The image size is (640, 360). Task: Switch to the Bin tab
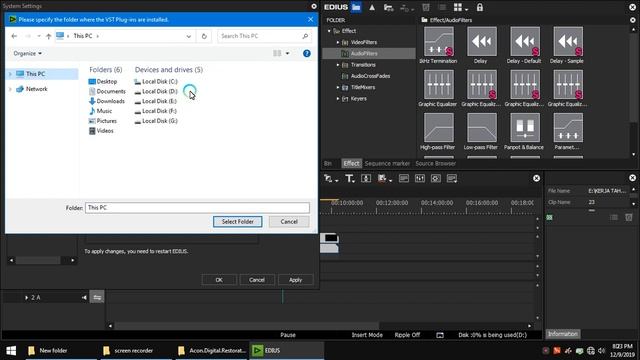[x=328, y=163]
